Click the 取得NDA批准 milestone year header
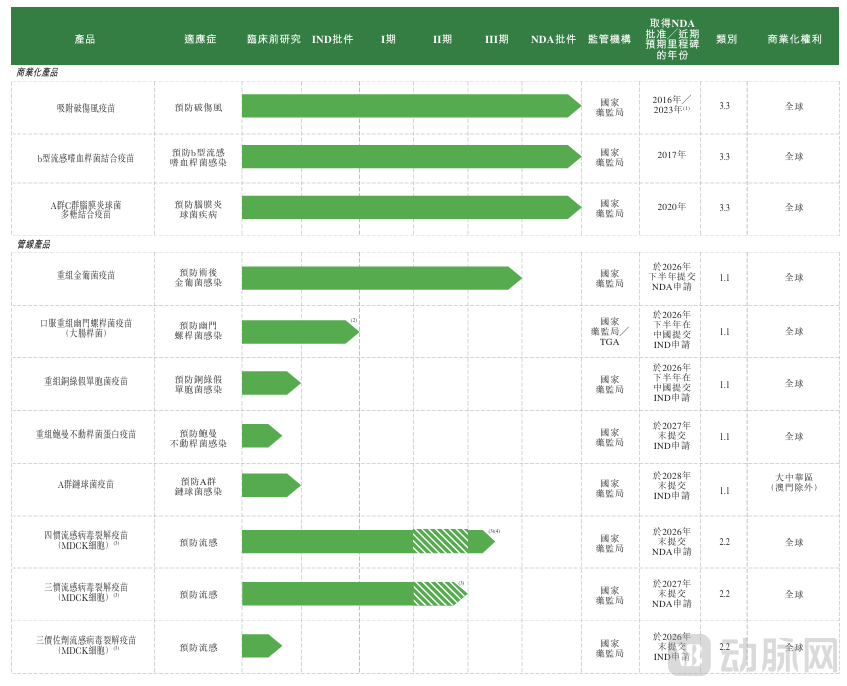The width and height of the screenshot is (847, 686). click(672, 39)
